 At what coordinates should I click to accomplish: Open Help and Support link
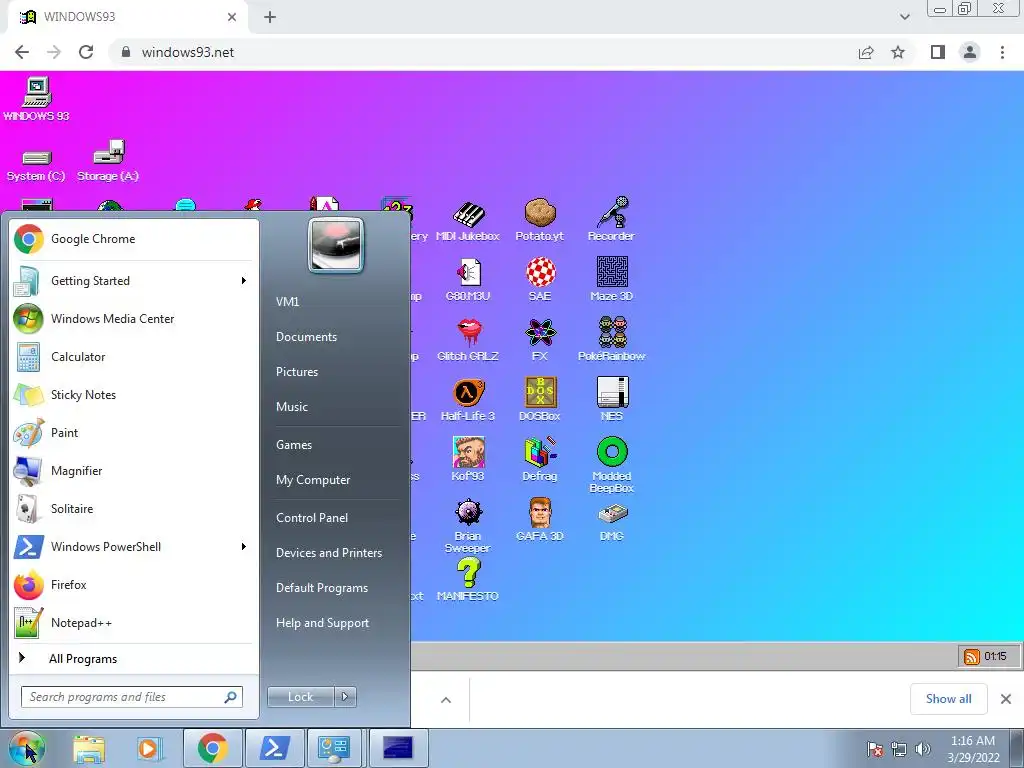pyautogui.click(x=323, y=623)
